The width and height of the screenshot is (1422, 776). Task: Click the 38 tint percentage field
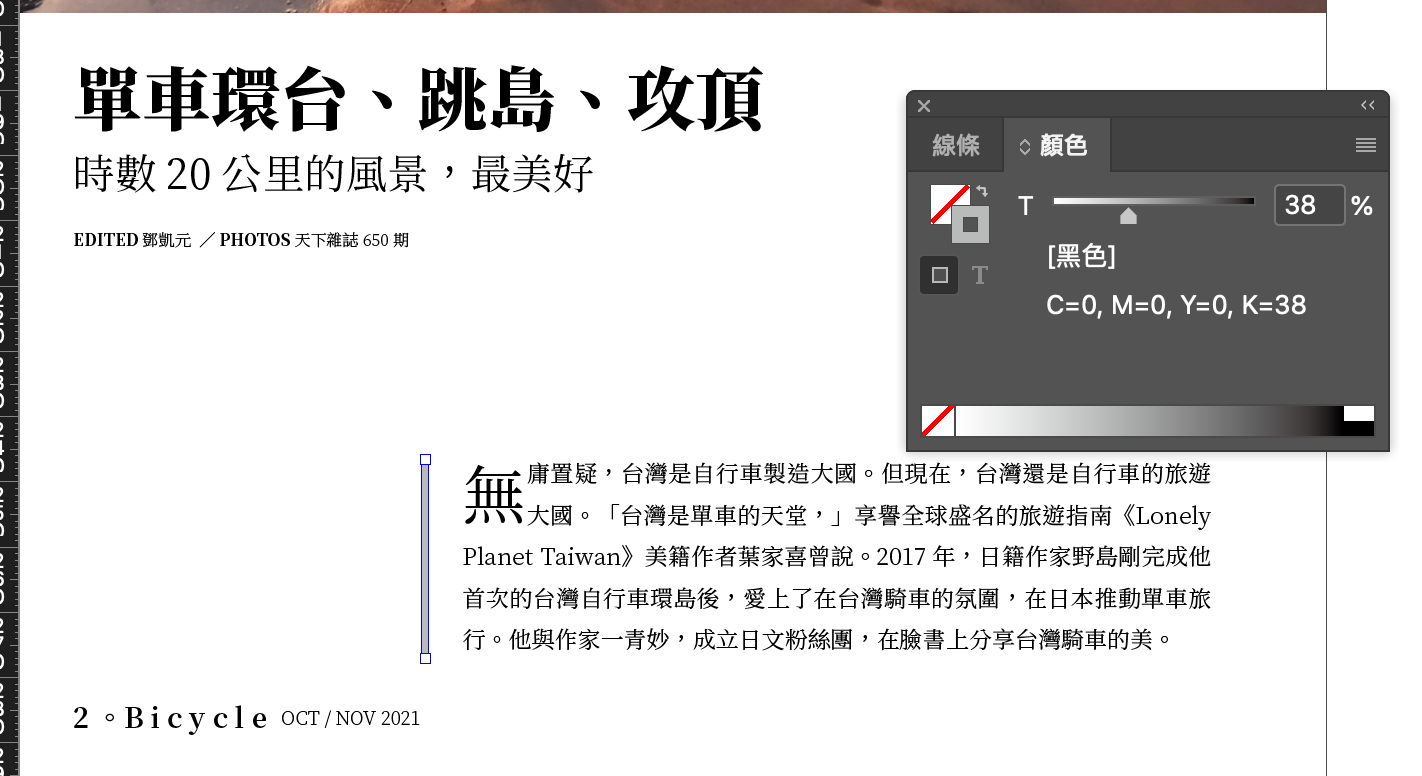click(1308, 206)
